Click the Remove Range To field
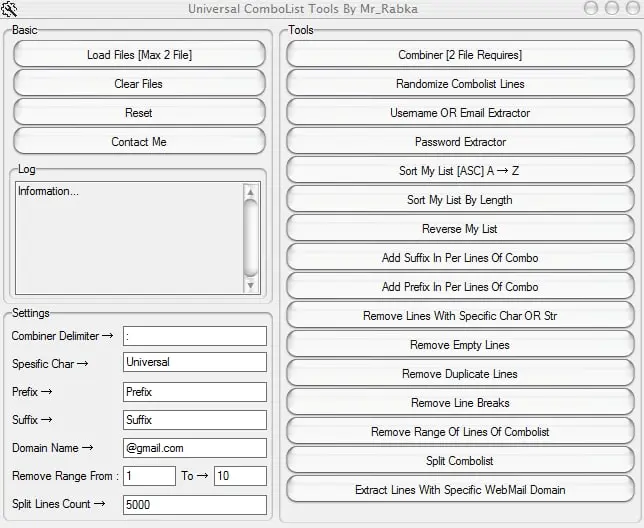 [240, 476]
